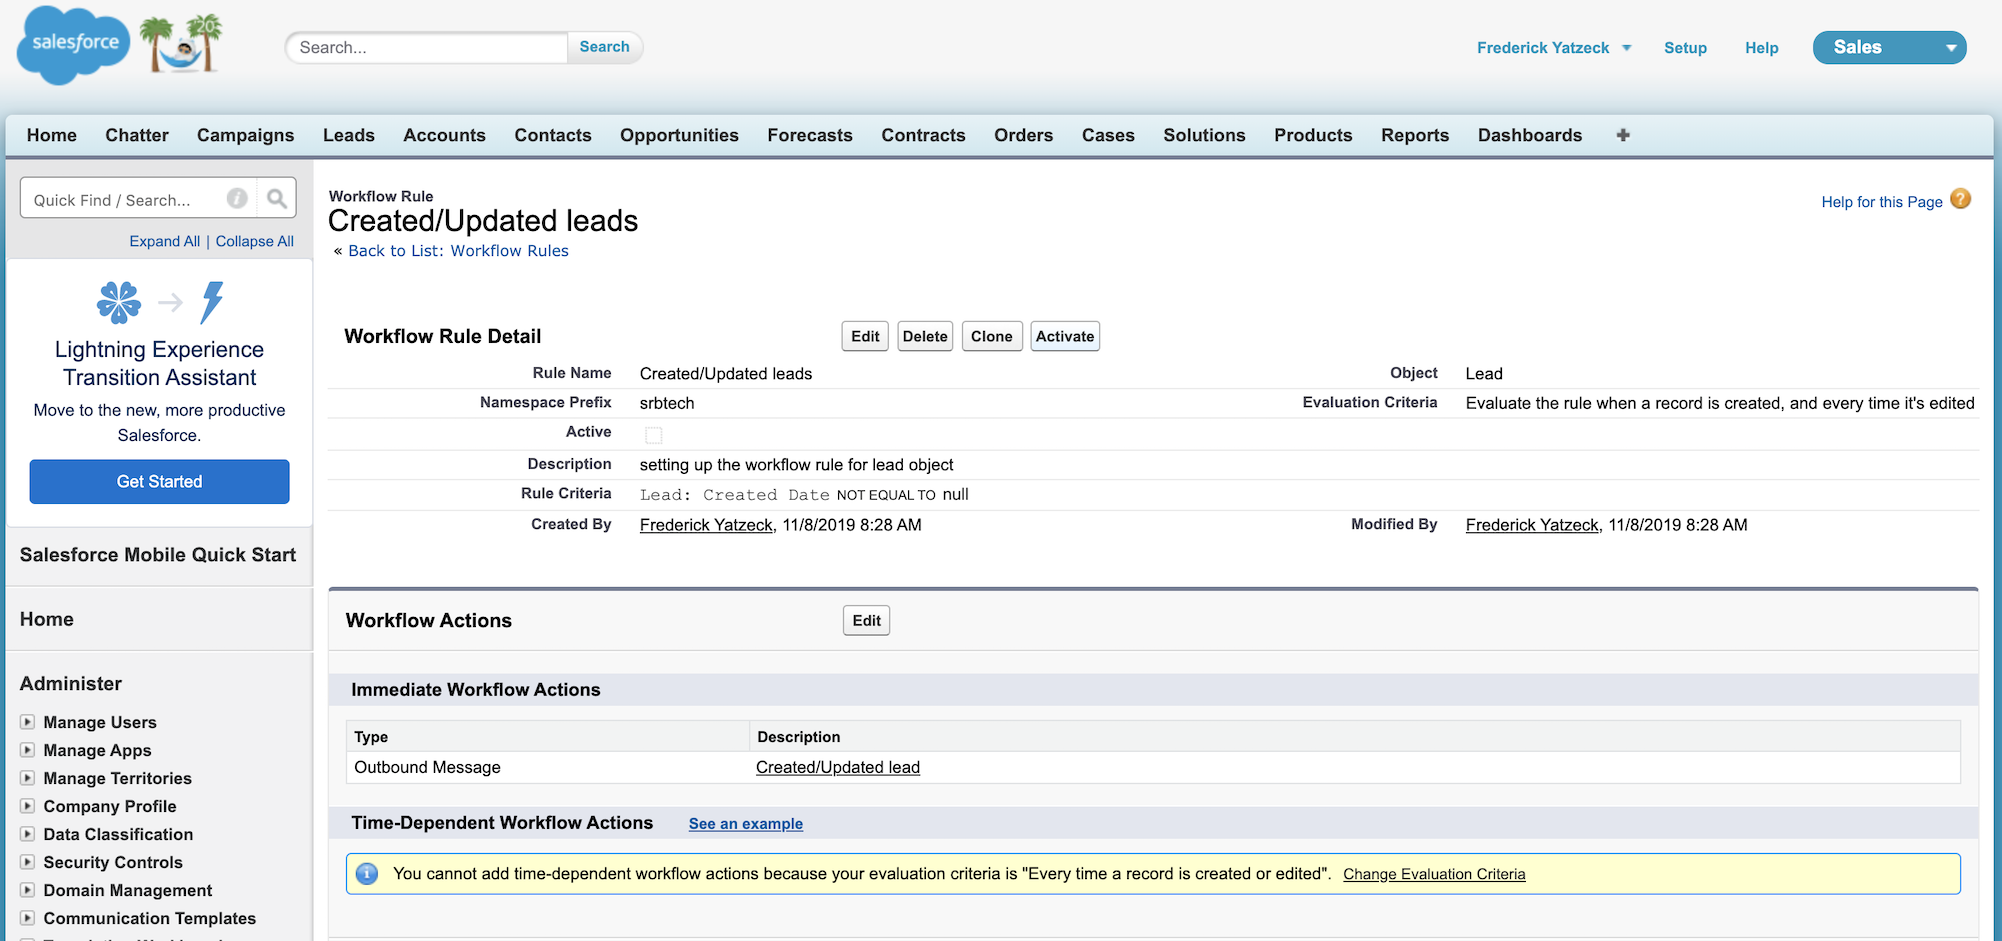Image resolution: width=2002 pixels, height=941 pixels.
Task: Click the global Search input field
Action: coord(428,47)
